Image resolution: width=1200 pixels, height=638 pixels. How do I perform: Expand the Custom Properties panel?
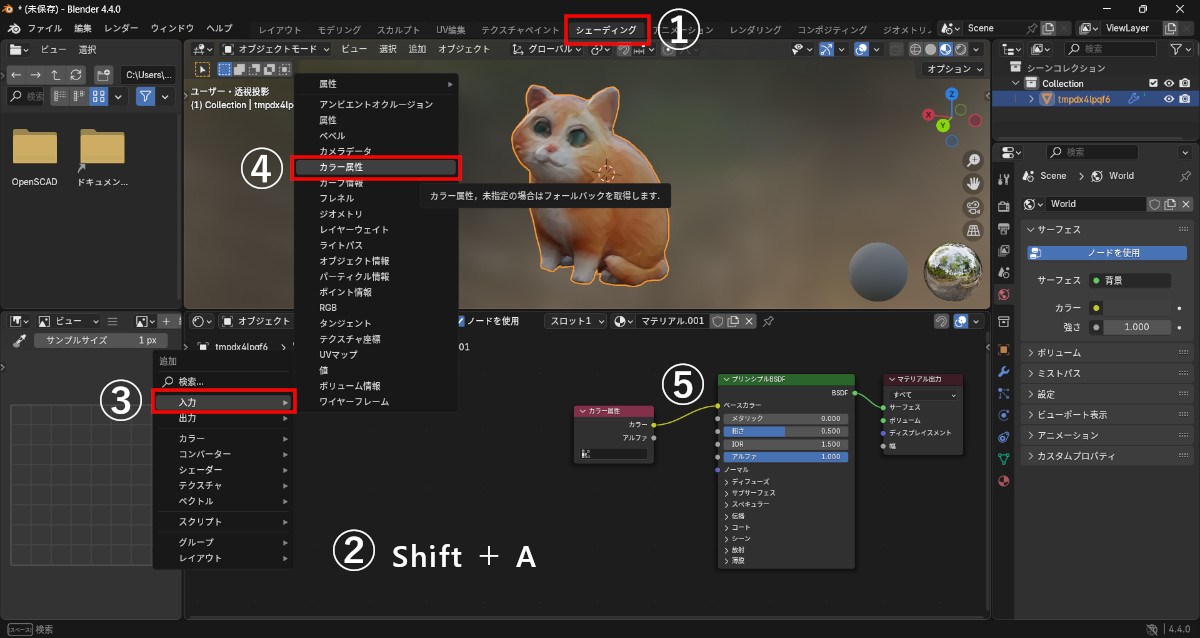point(1108,456)
